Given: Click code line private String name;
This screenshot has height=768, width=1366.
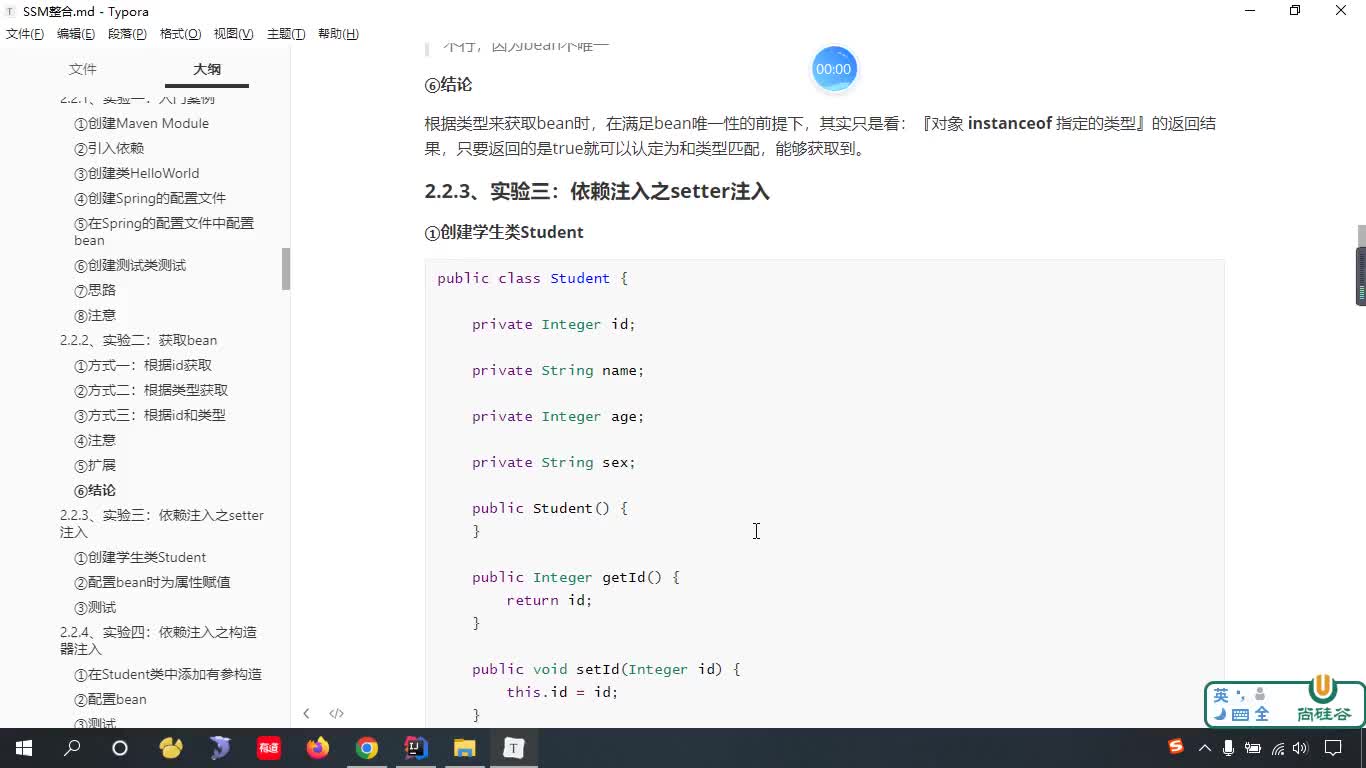Looking at the screenshot, I should coord(558,371).
